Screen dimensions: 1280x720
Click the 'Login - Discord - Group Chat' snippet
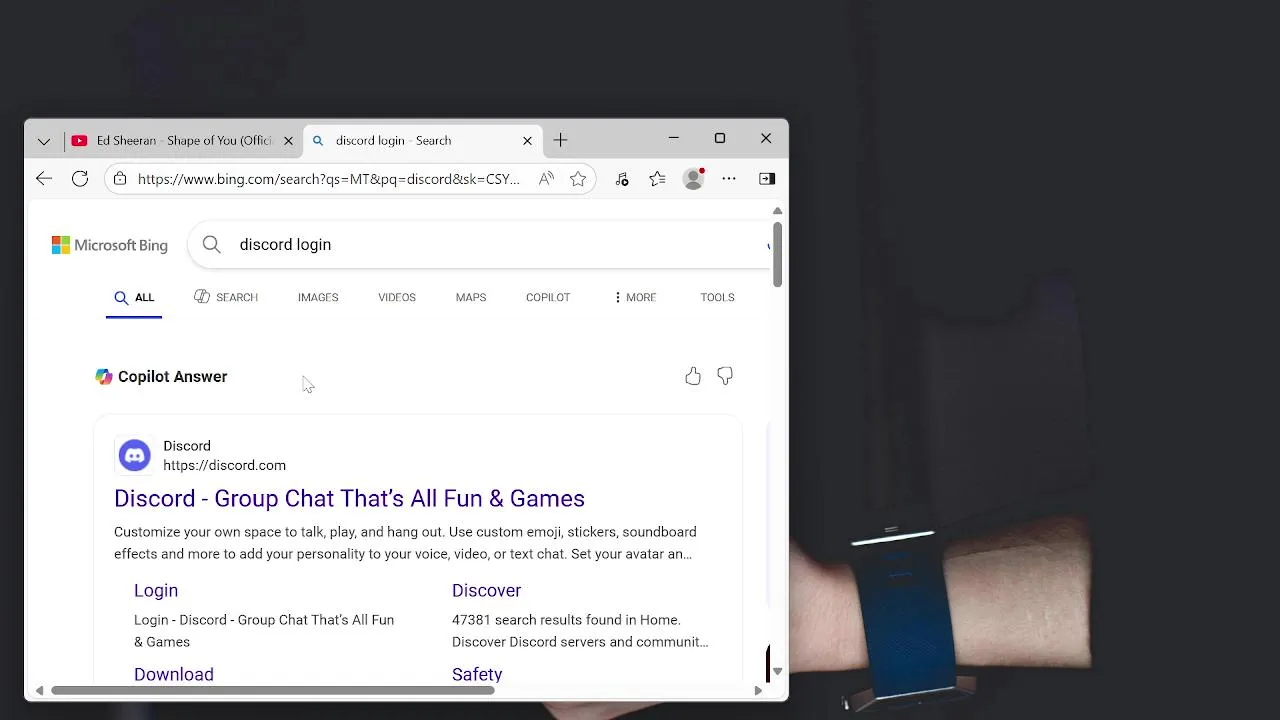[264, 631]
